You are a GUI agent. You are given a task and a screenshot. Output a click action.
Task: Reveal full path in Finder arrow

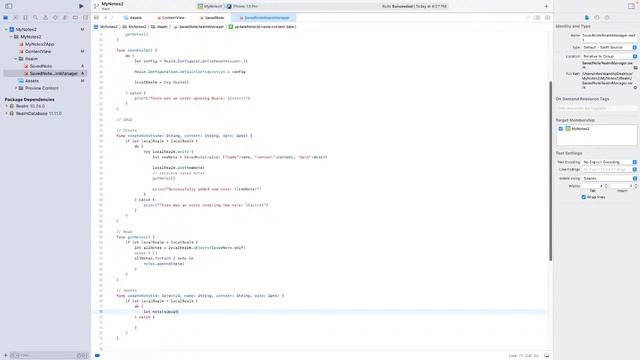(x=636, y=88)
